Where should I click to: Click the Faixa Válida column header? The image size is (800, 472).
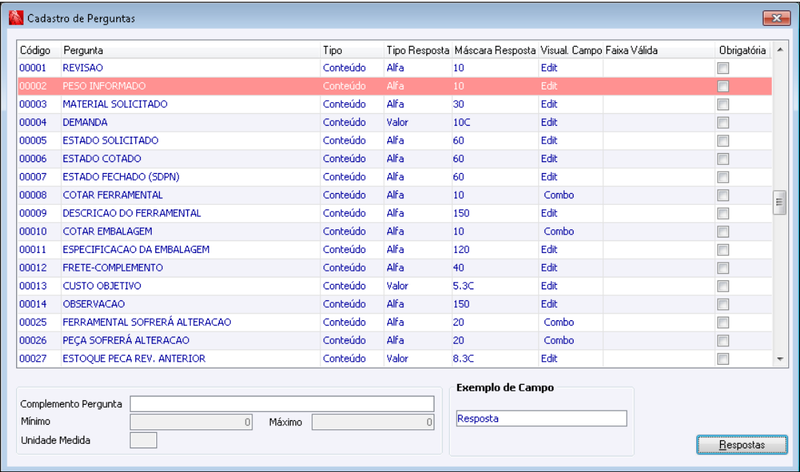[x=659, y=50]
